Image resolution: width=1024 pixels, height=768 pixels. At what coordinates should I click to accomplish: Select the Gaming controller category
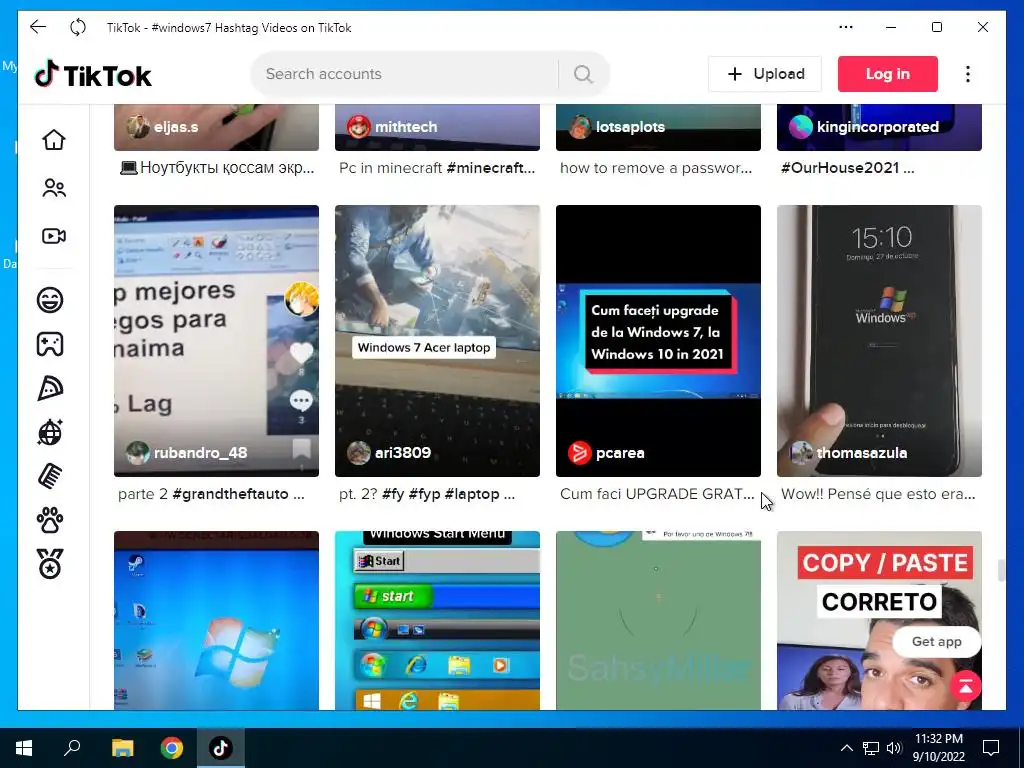coord(50,344)
